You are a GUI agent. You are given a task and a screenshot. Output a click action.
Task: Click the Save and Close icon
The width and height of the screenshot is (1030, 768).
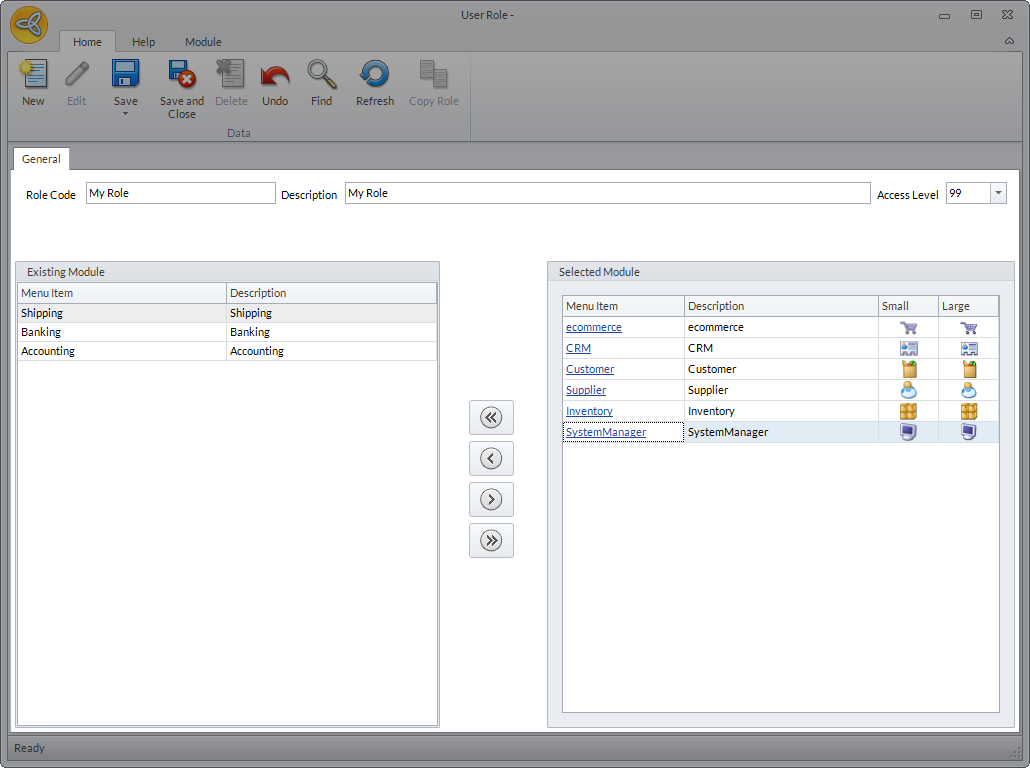pos(181,76)
